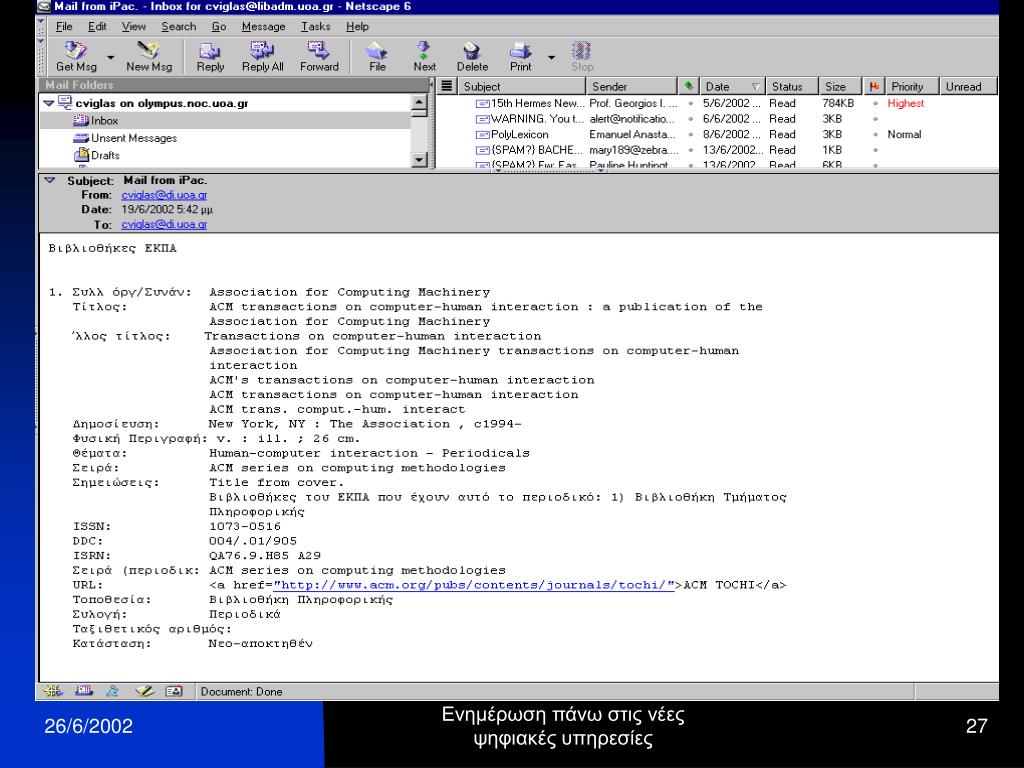Open the Help menu
Screen dimensions: 1024x768
(x=357, y=26)
